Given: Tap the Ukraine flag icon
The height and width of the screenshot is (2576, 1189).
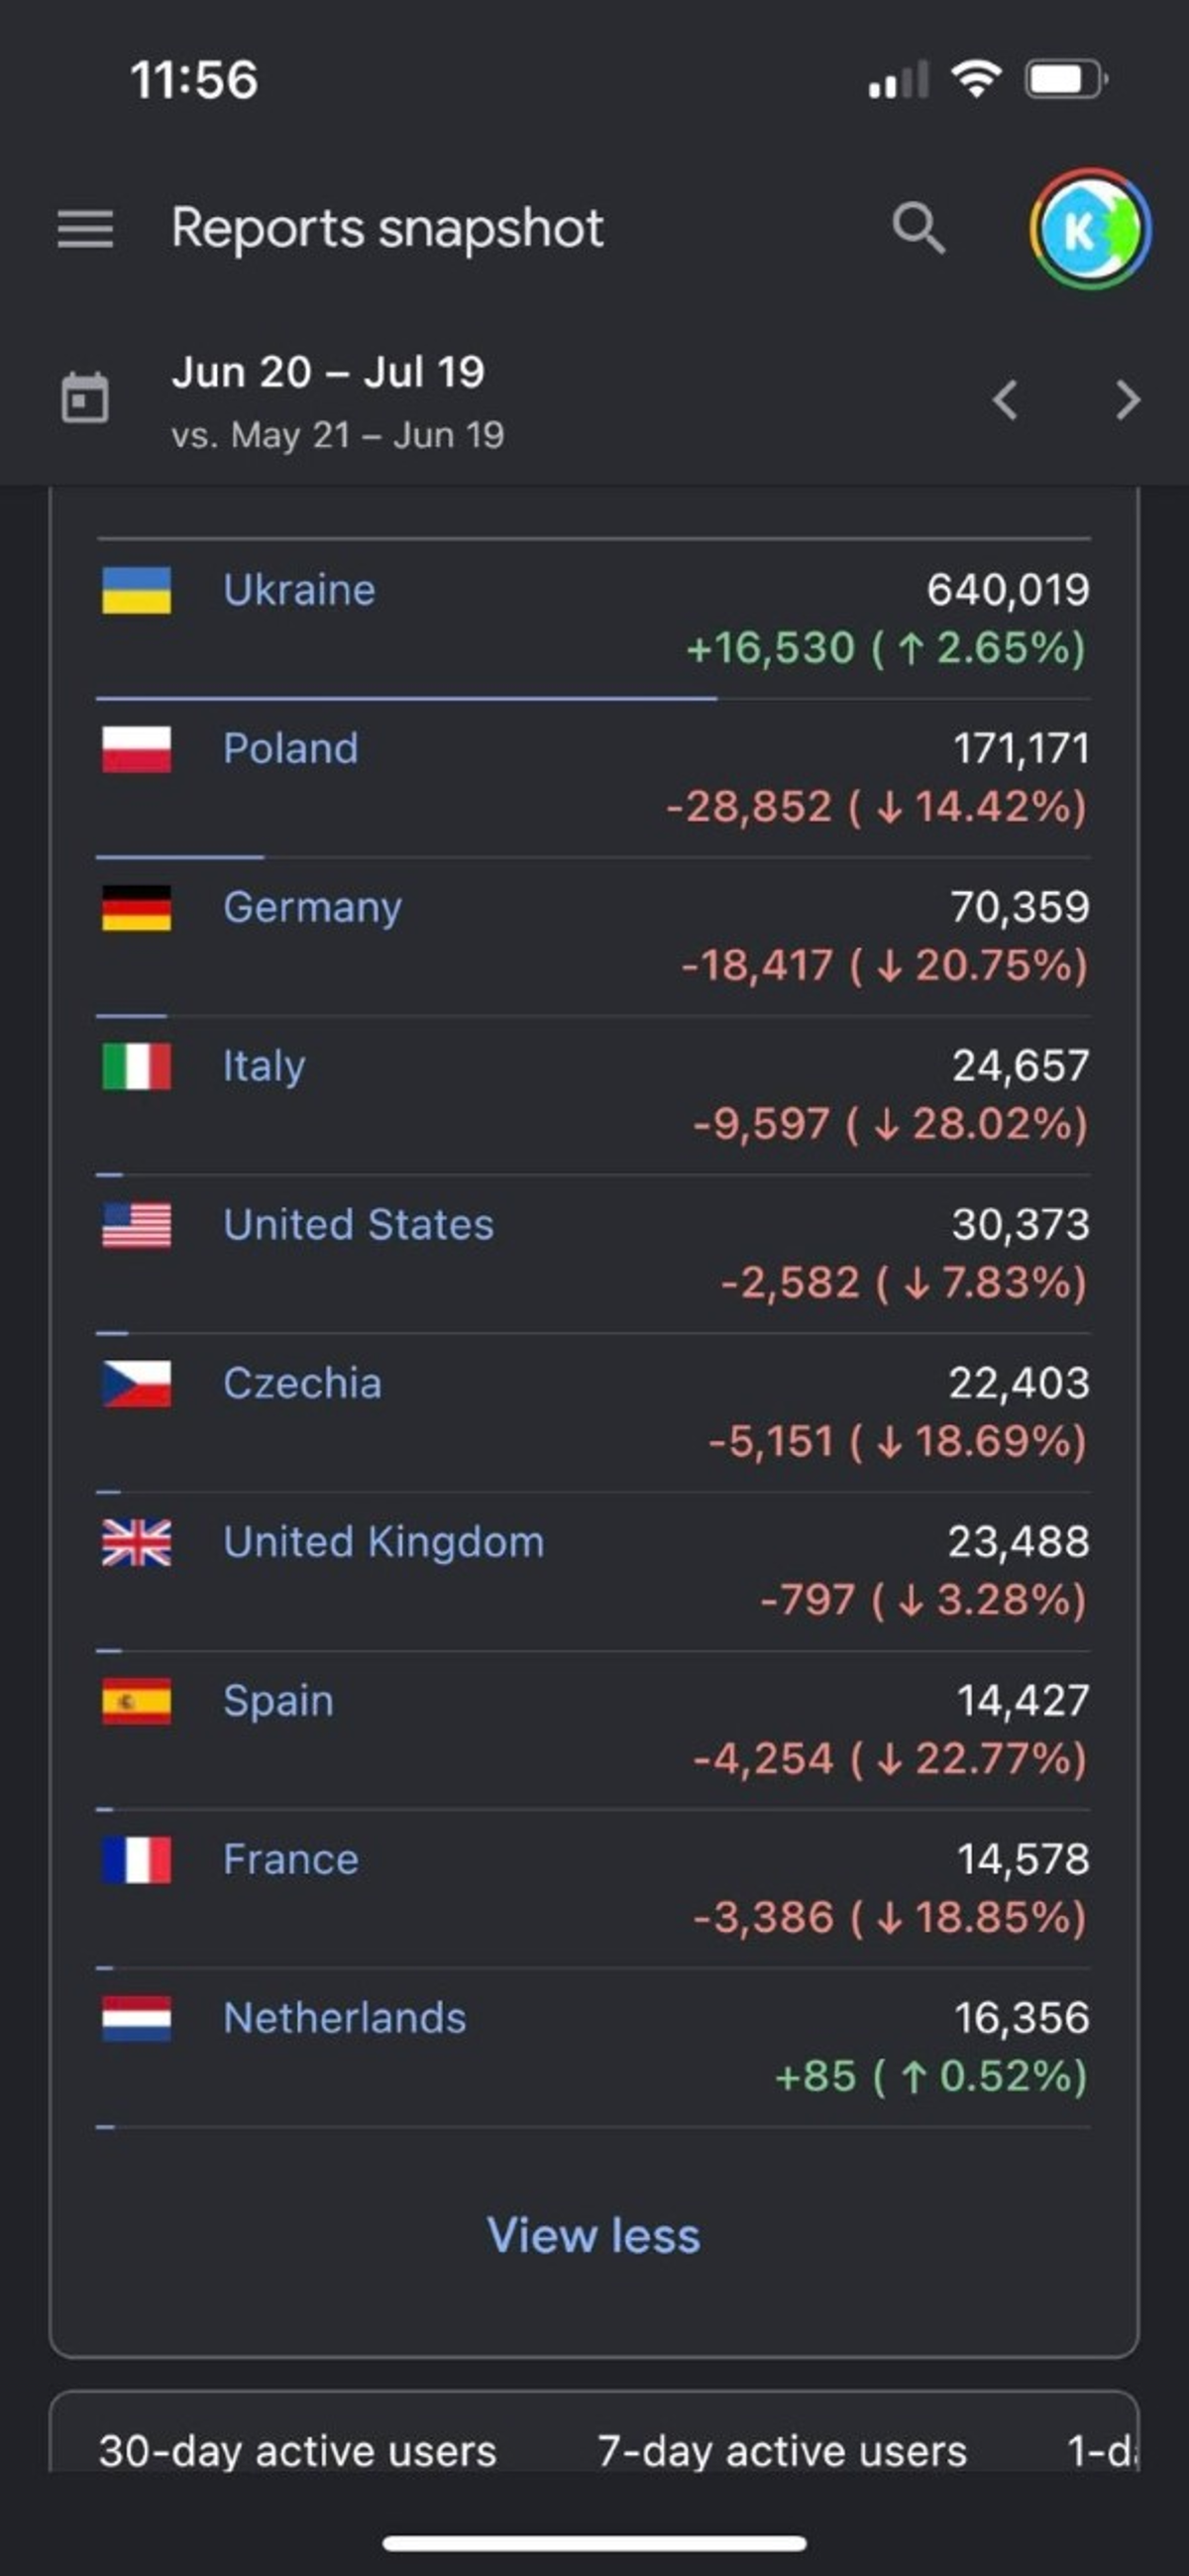Looking at the screenshot, I should tap(137, 590).
